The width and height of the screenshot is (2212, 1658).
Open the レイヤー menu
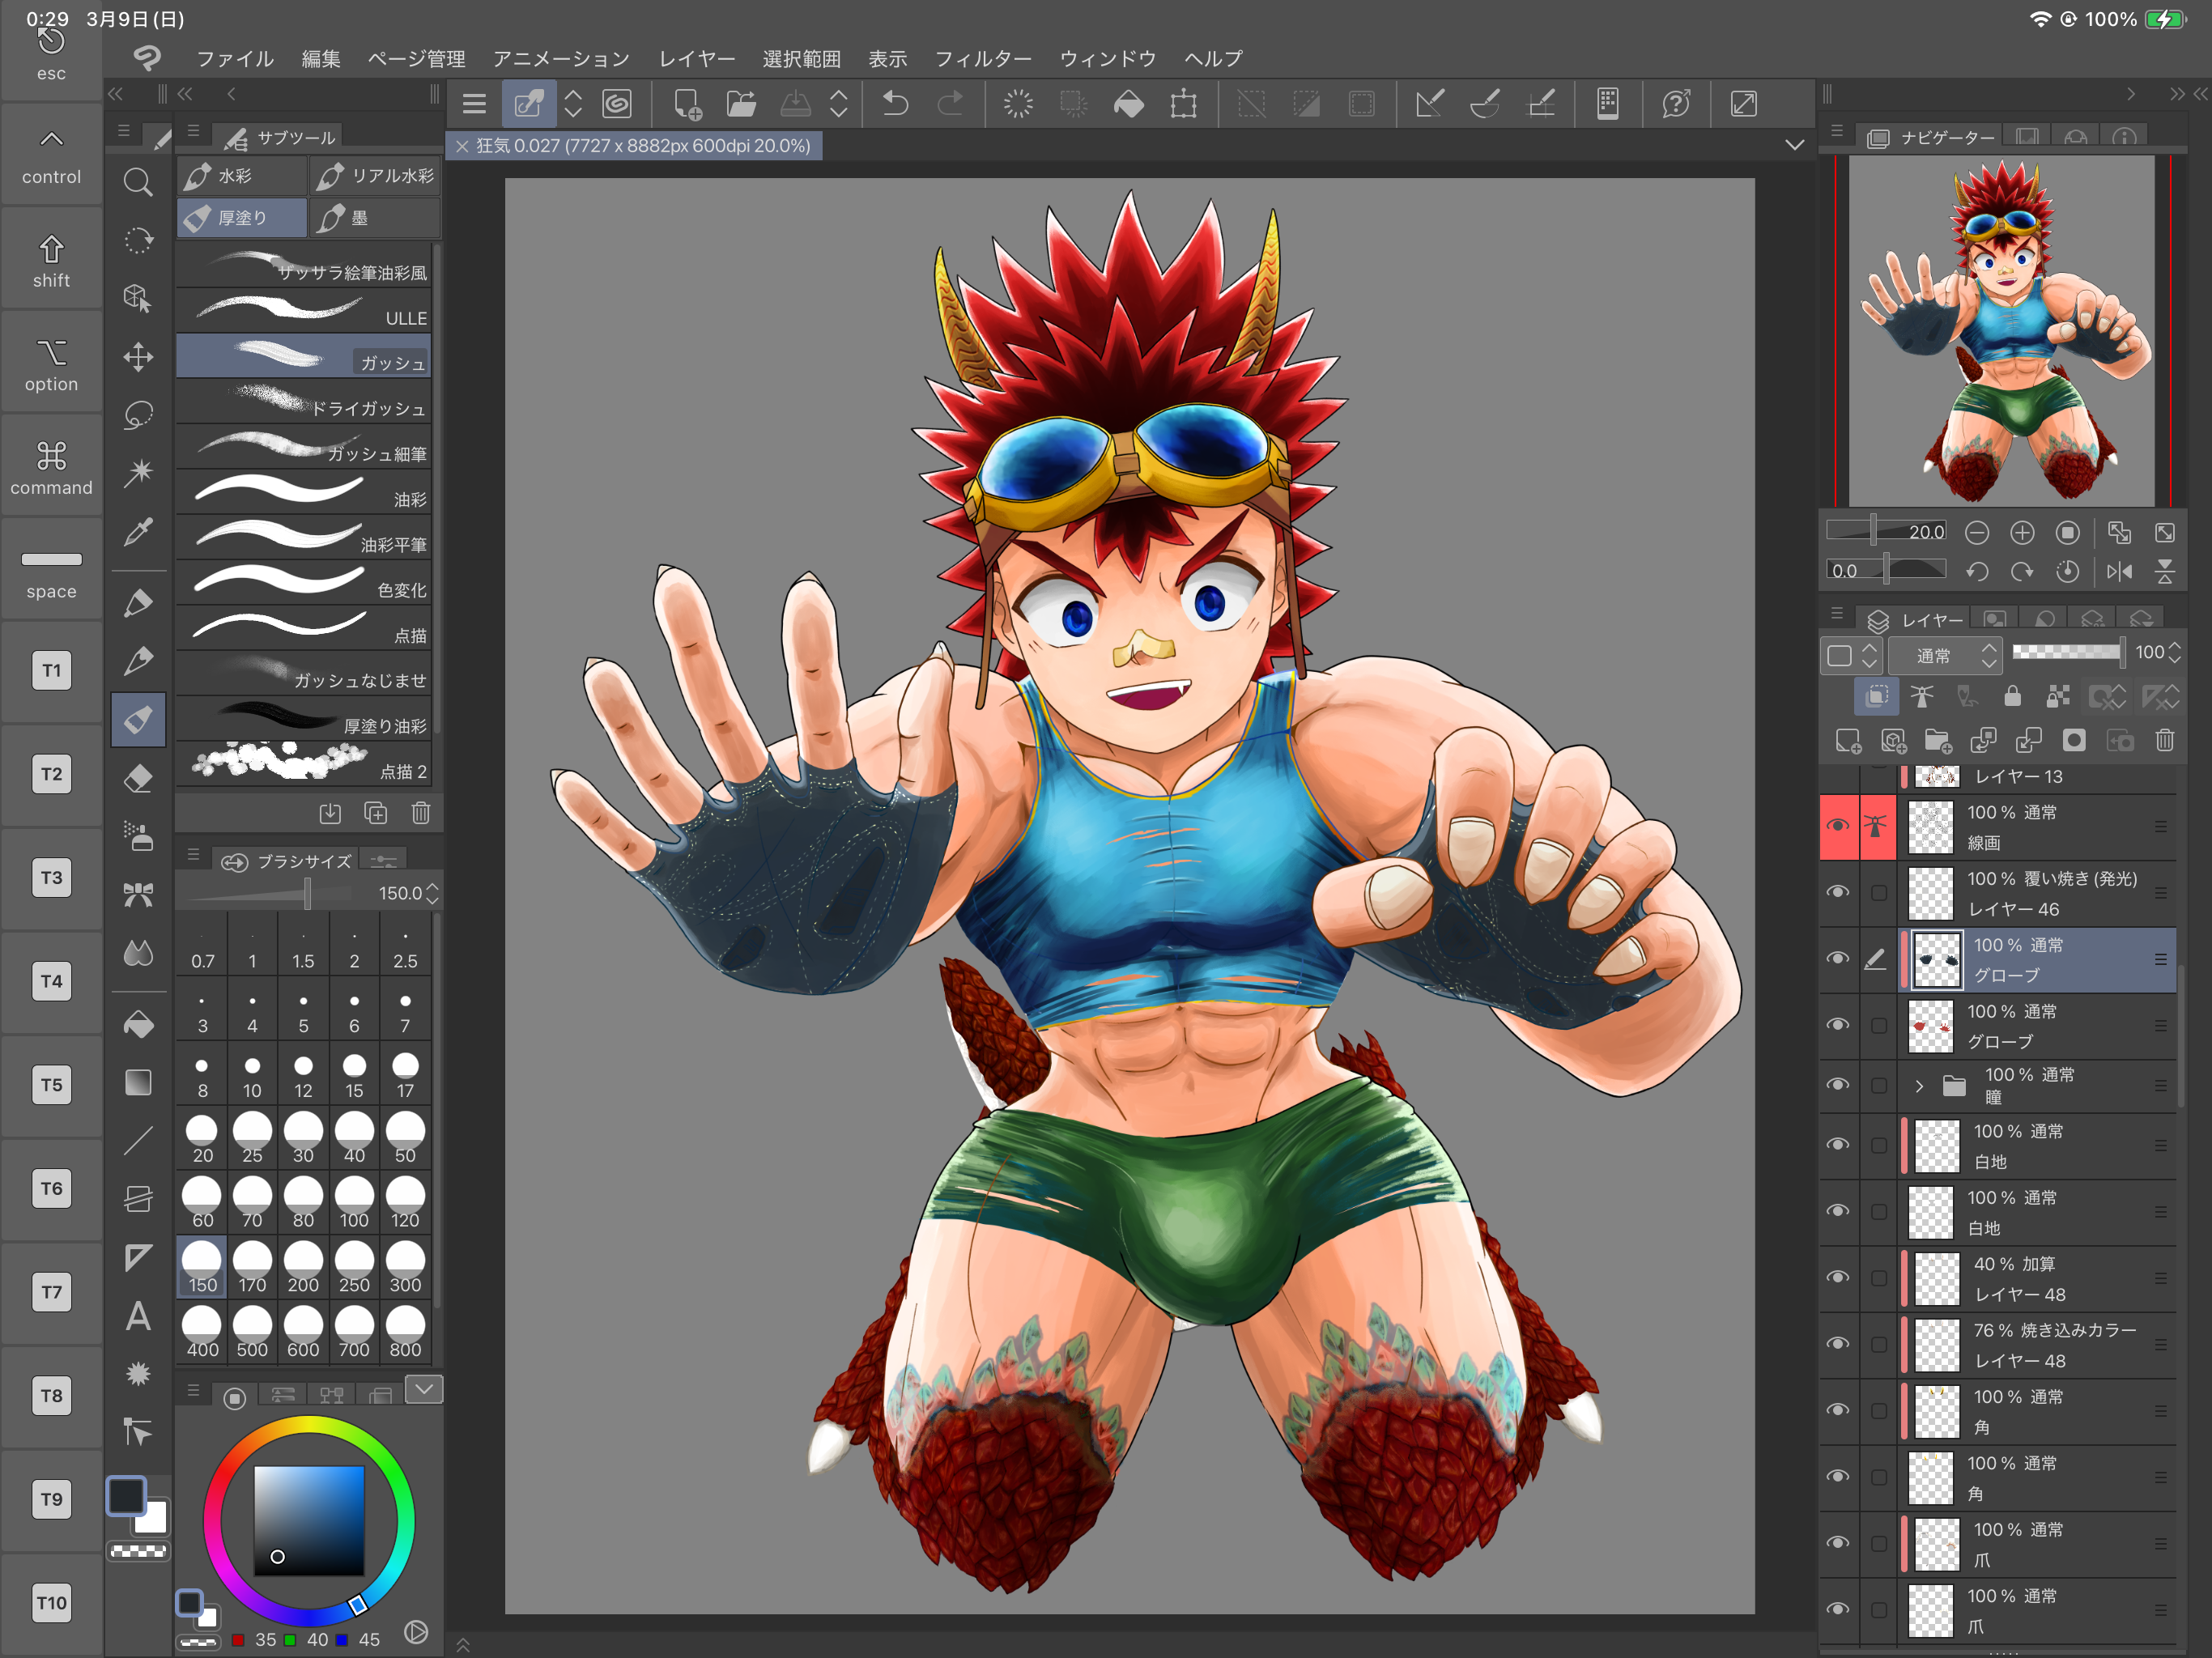tap(696, 59)
